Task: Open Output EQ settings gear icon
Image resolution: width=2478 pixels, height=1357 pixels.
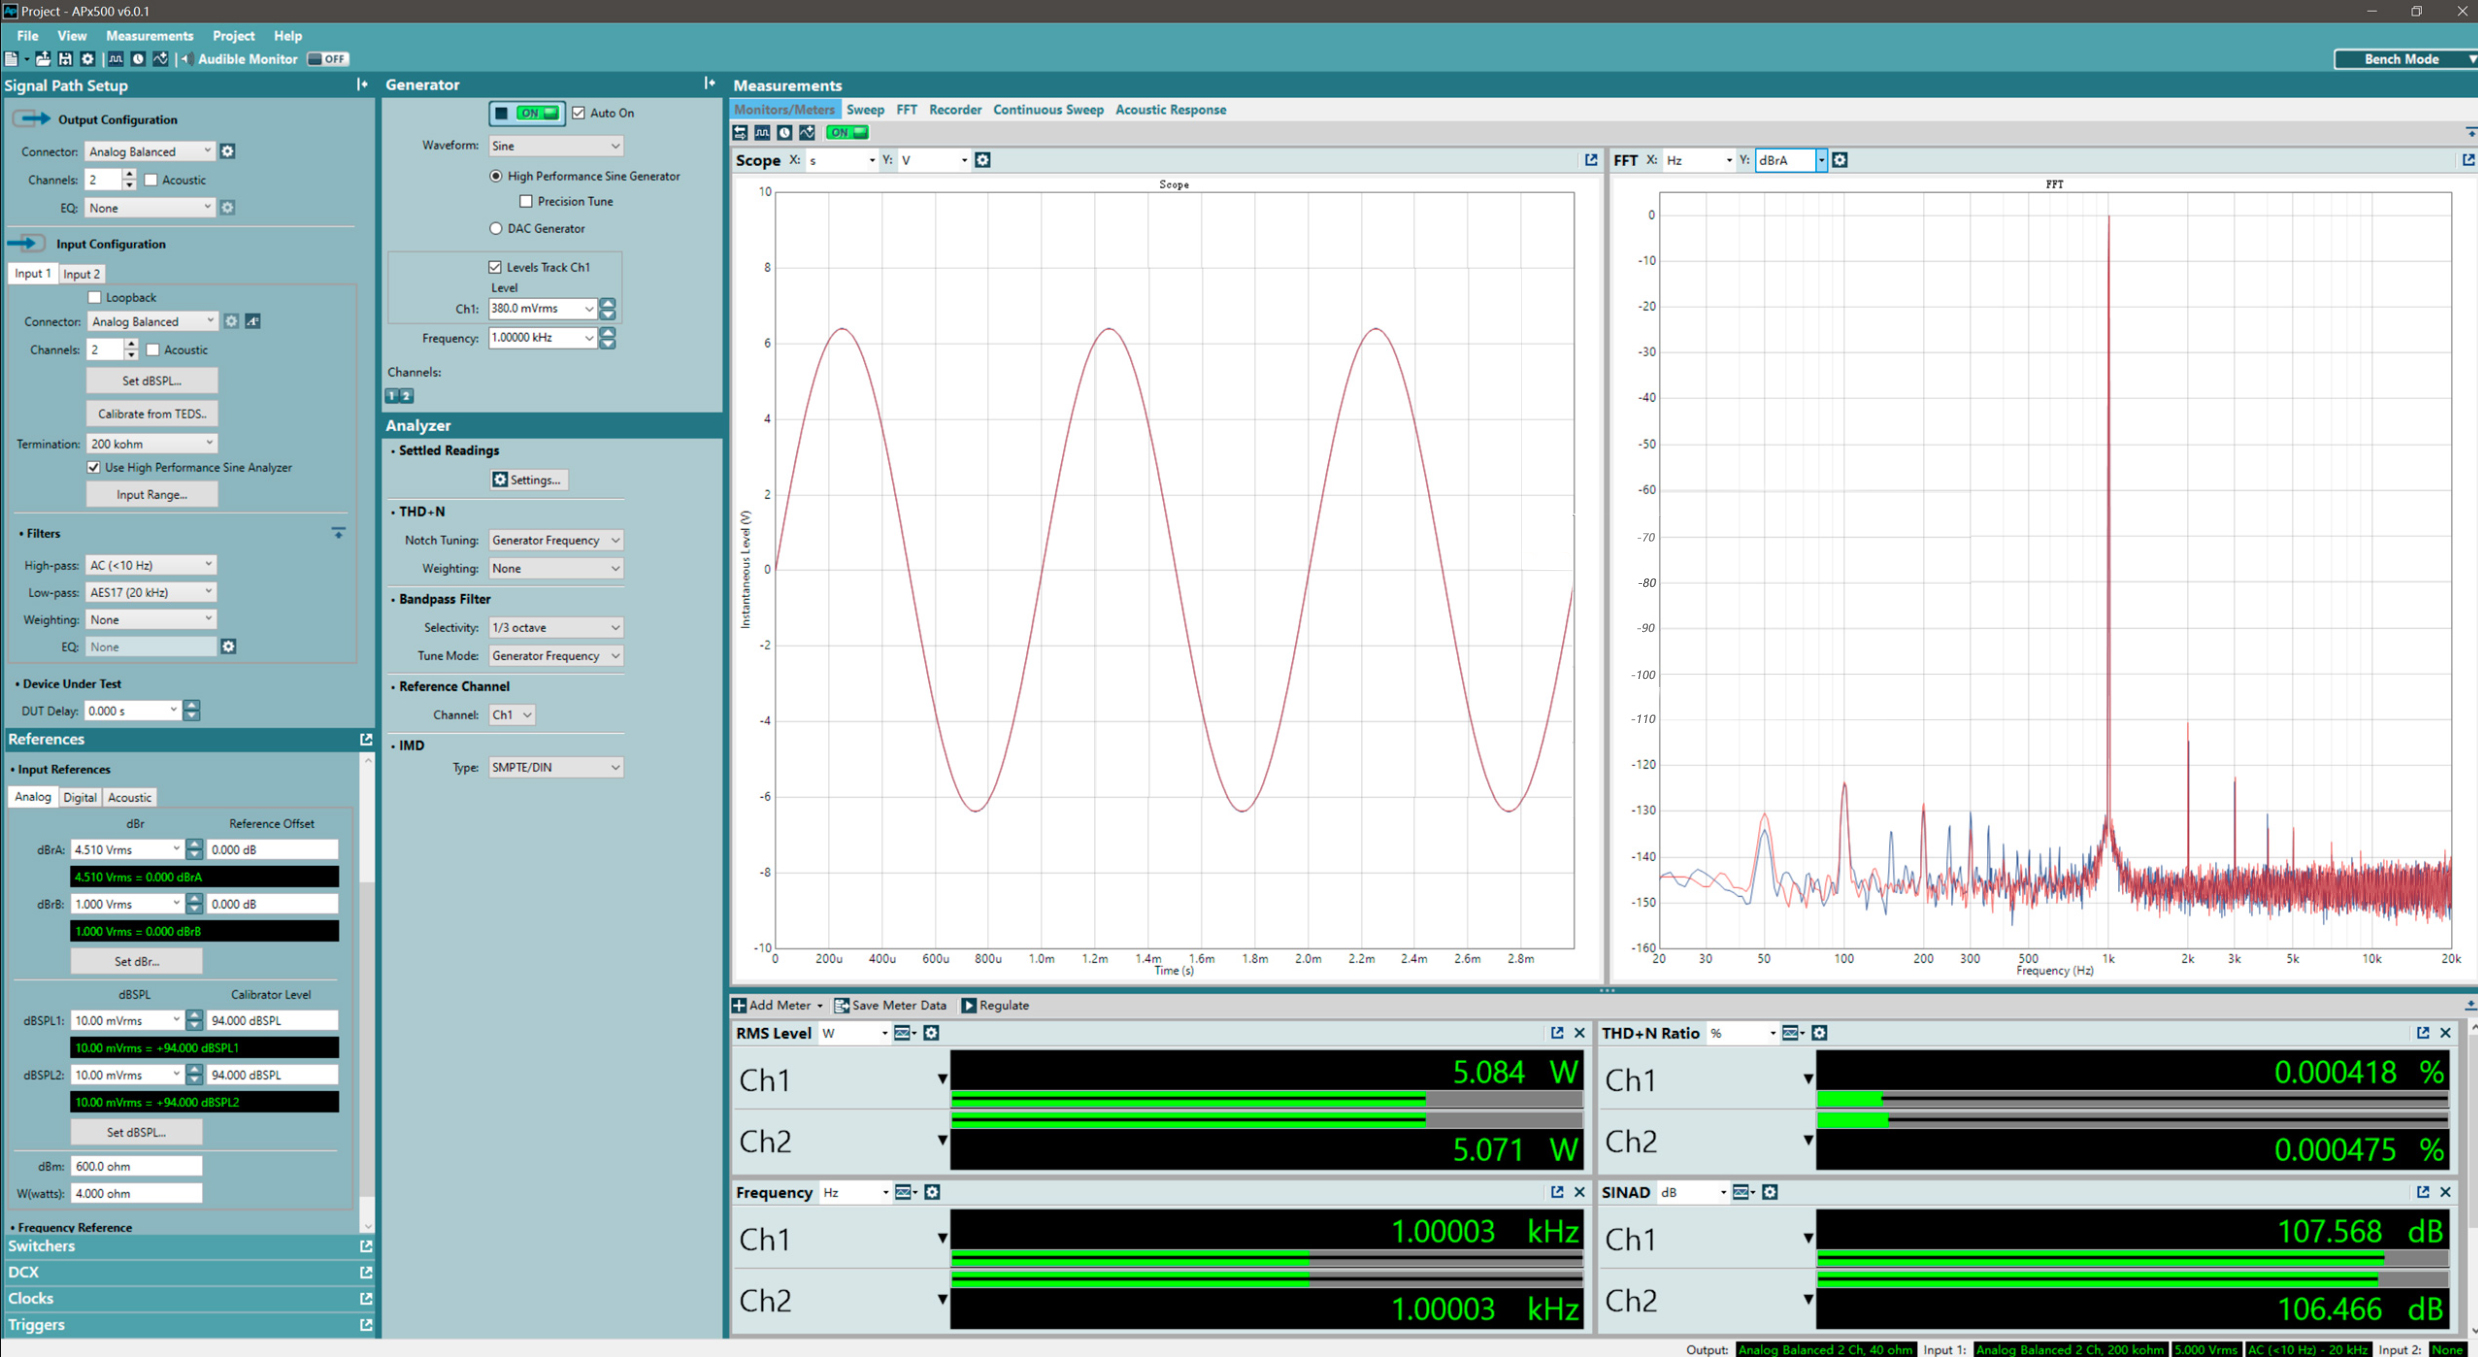Action: [228, 207]
